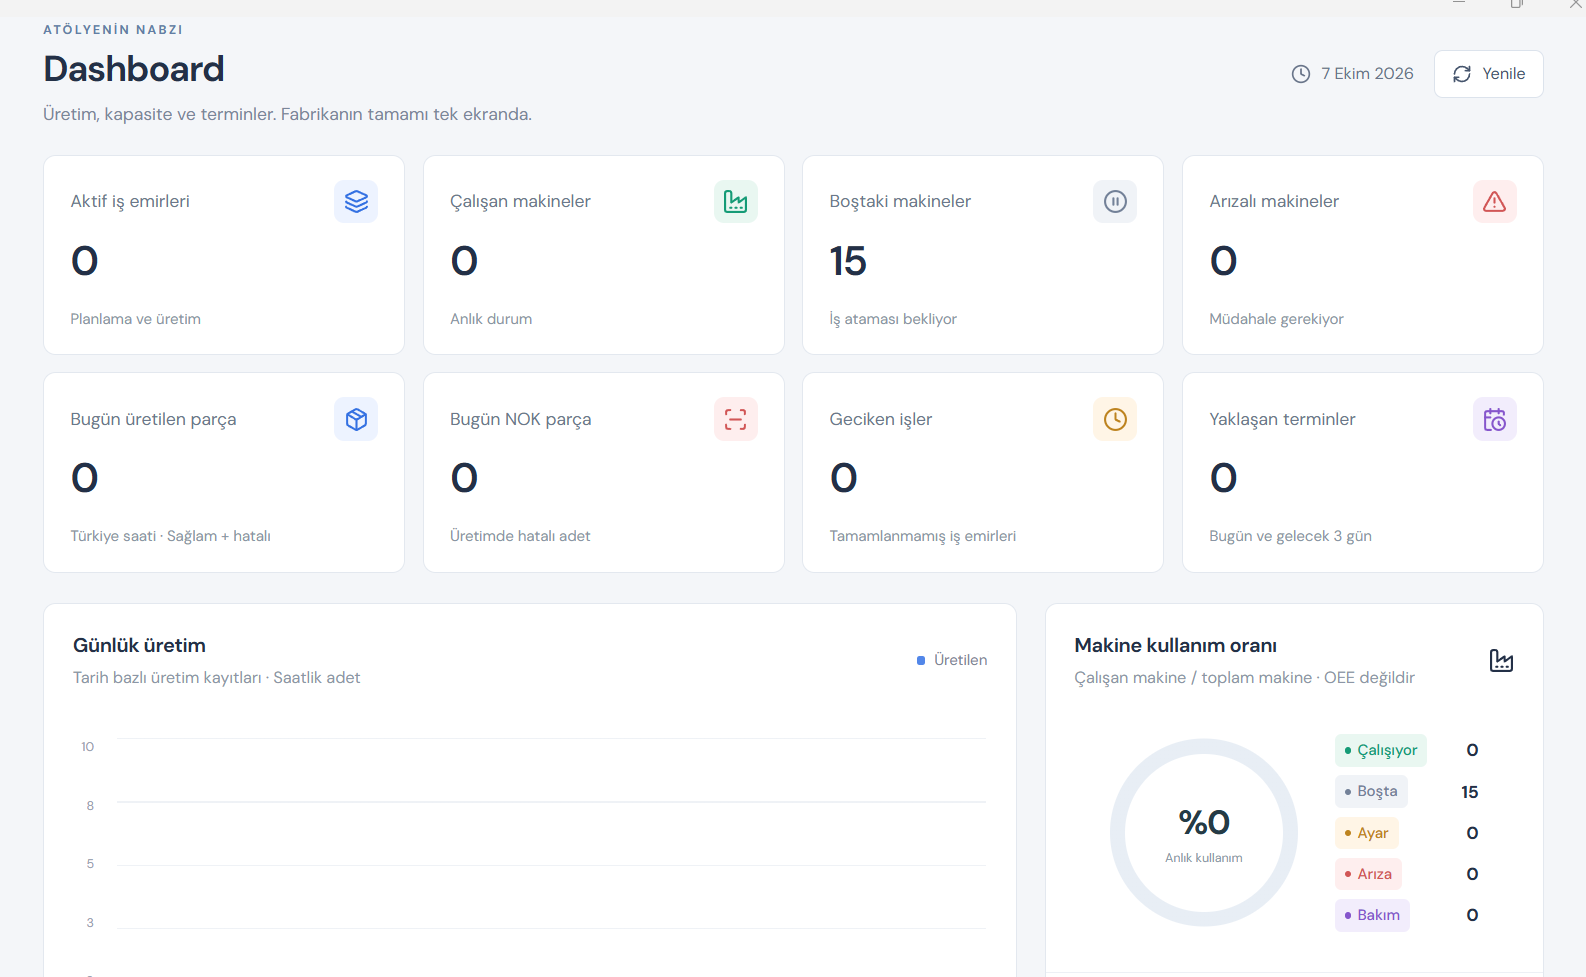Viewport: 1586px width, 977px height.
Task: Click the Türkiye saati · Sağlam + hatalı caption
Action: [170, 536]
